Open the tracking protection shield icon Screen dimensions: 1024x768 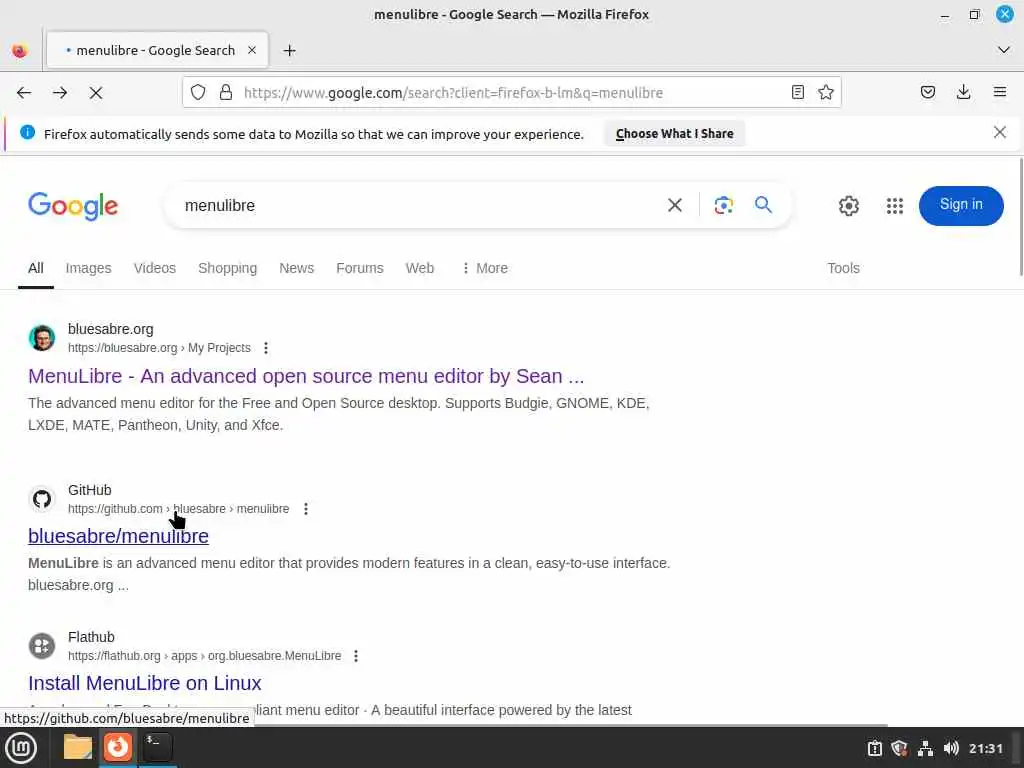[x=198, y=92]
